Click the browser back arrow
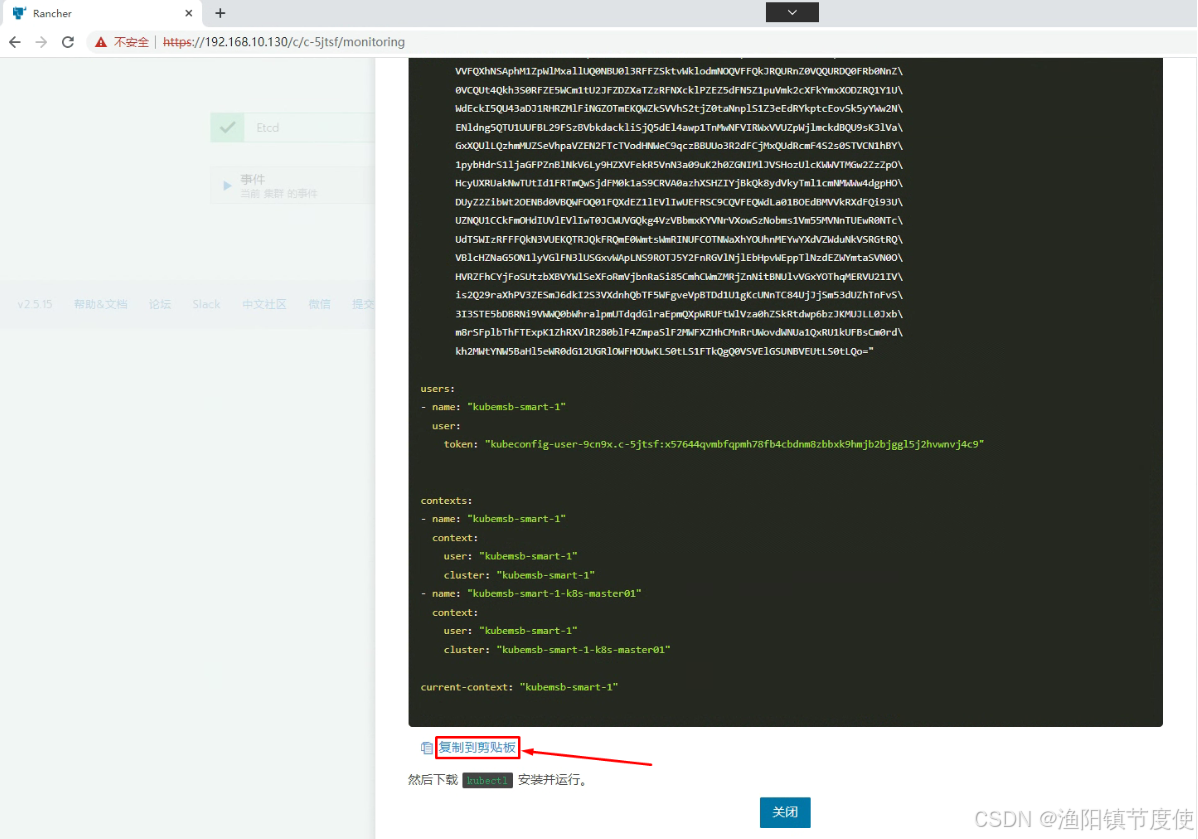 pyautogui.click(x=15, y=42)
